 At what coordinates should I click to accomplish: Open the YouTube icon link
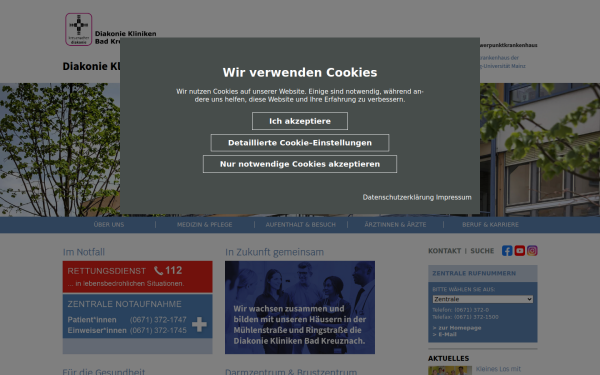pos(520,251)
